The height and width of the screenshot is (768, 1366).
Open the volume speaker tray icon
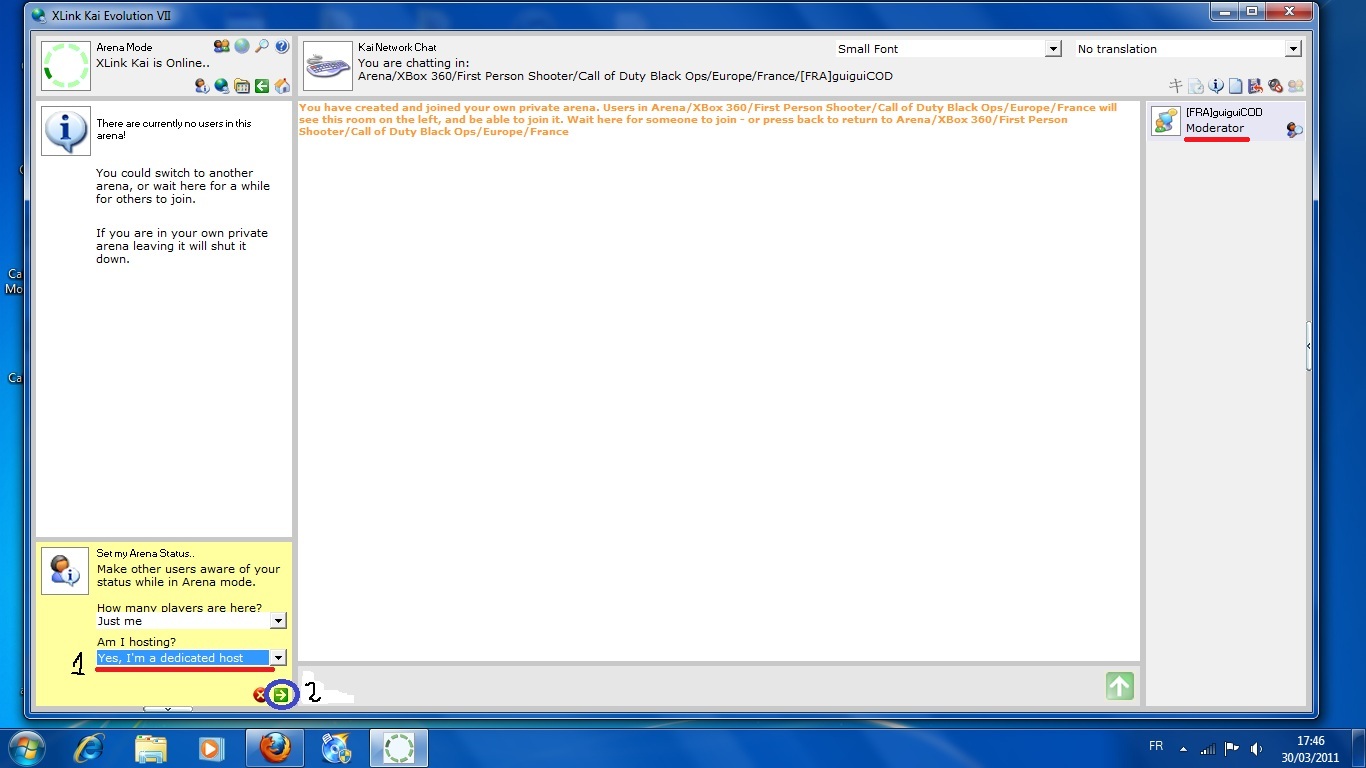pos(1256,749)
